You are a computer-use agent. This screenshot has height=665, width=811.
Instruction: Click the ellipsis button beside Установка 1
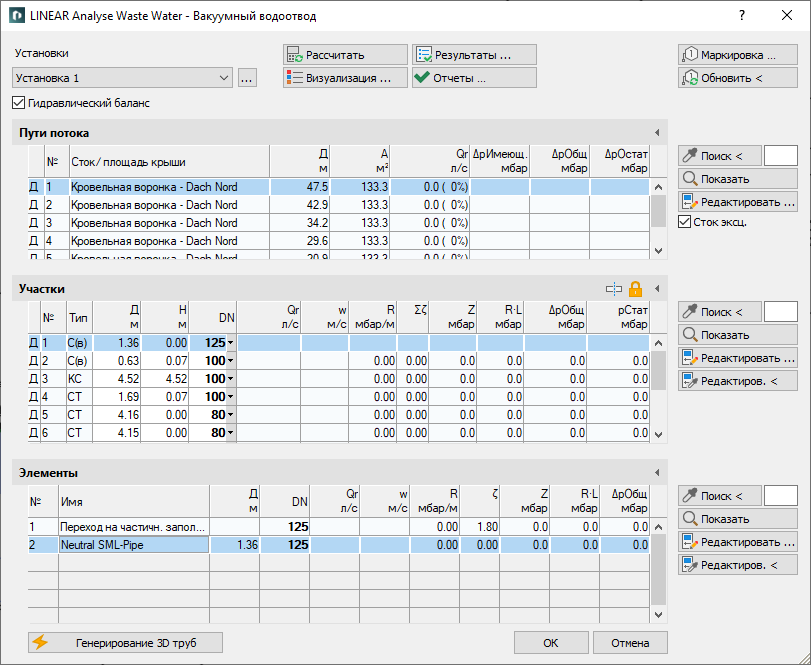tap(247, 78)
